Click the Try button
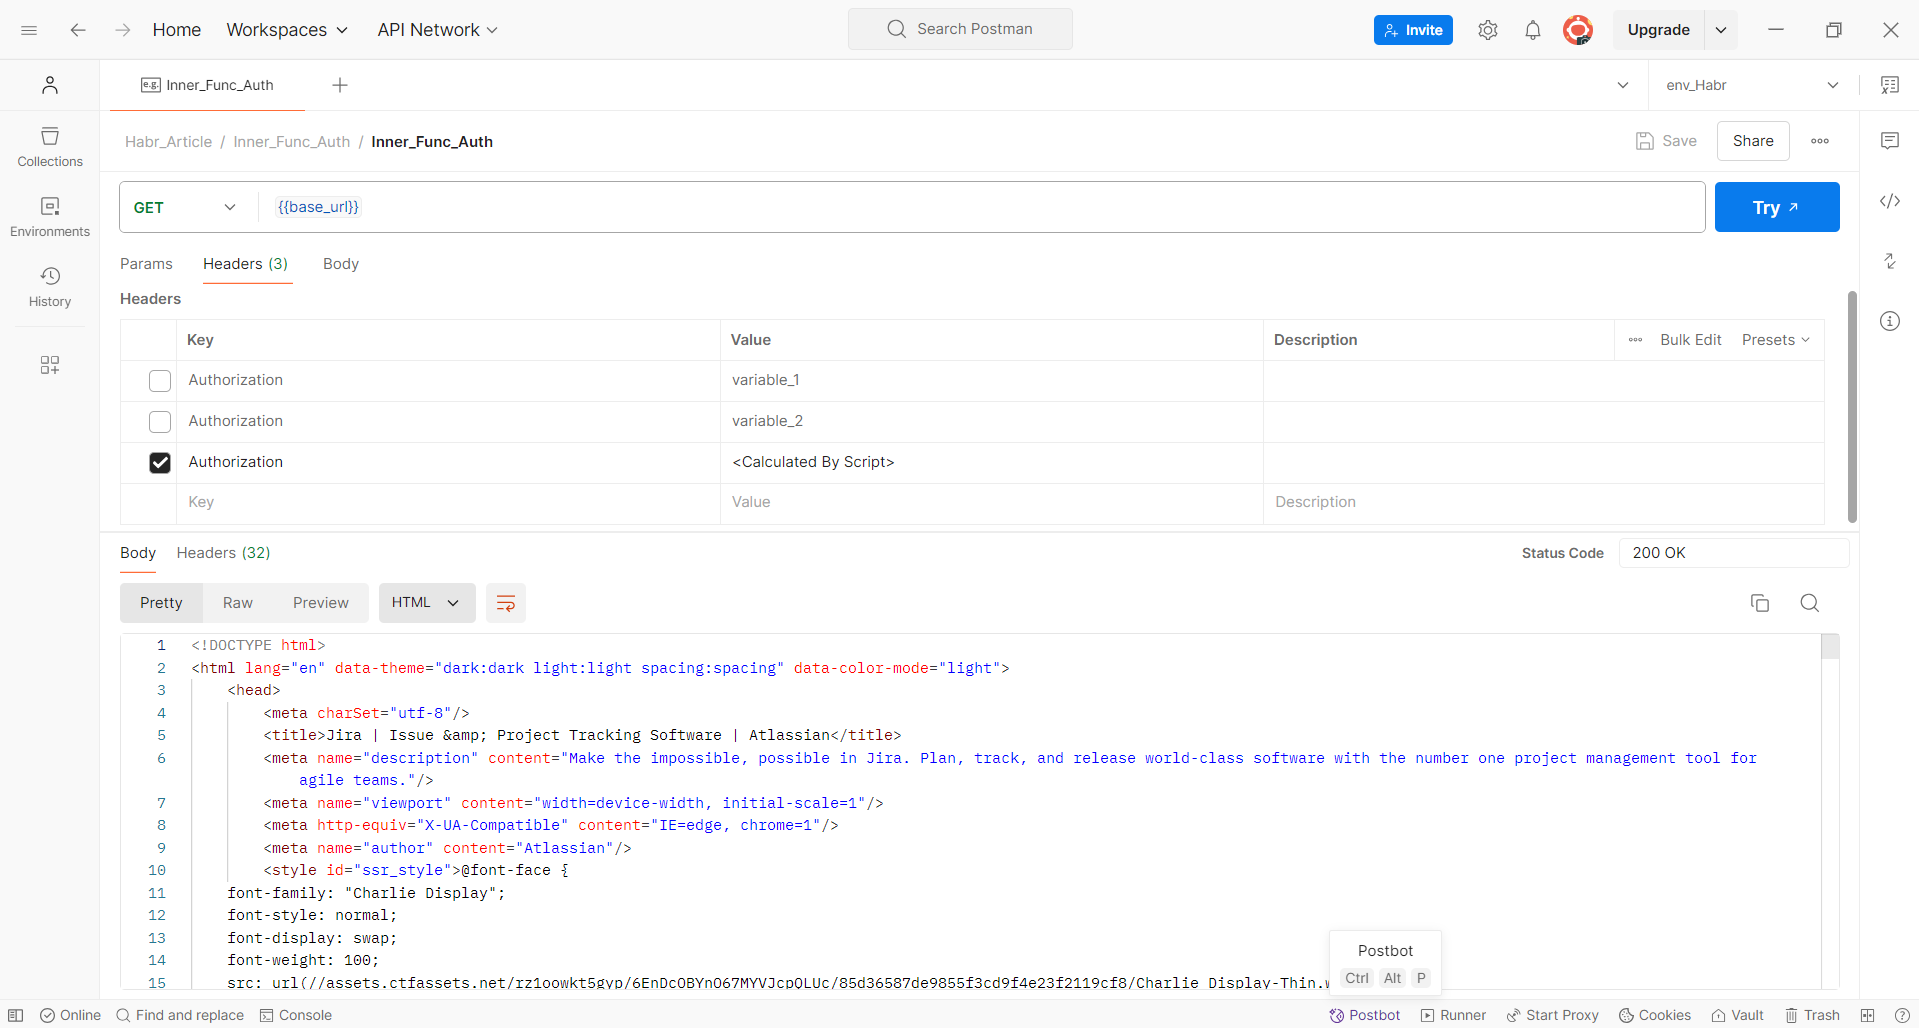The image size is (1919, 1028). pyautogui.click(x=1777, y=207)
